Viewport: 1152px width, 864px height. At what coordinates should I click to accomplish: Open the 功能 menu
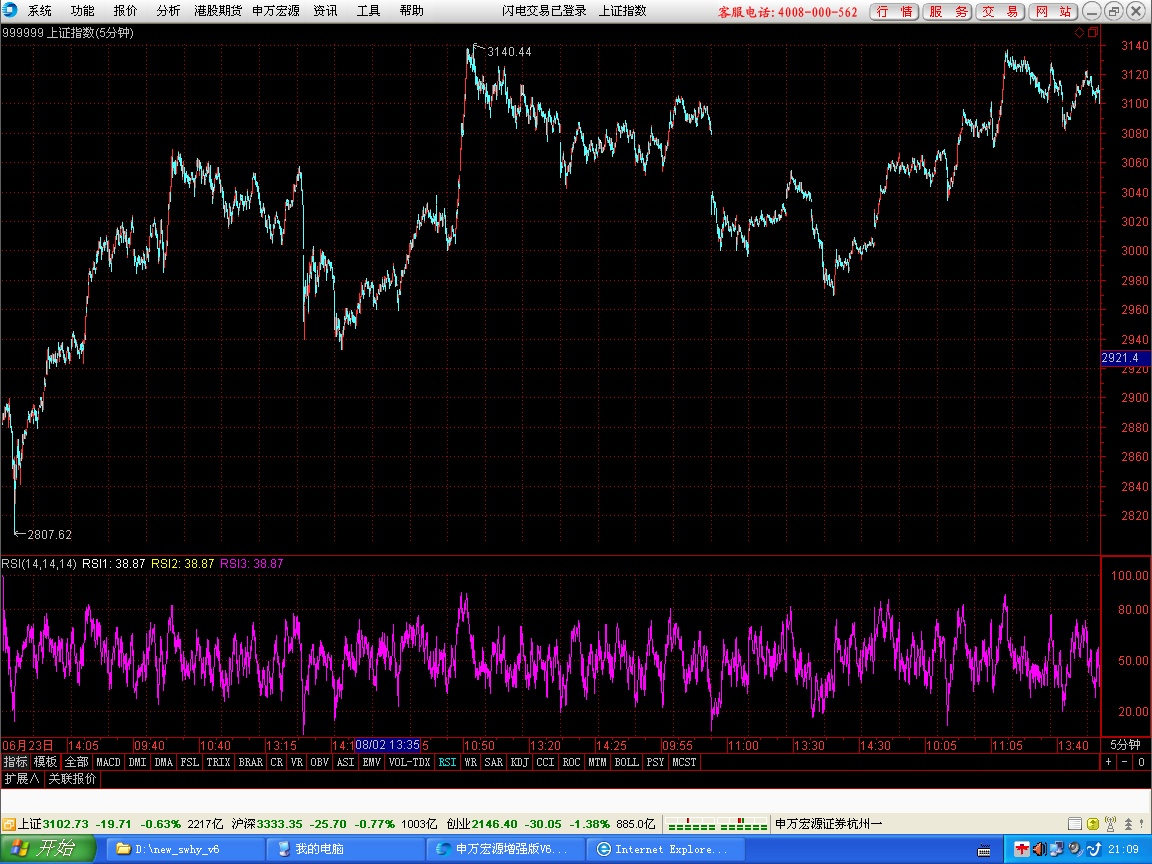pyautogui.click(x=82, y=11)
